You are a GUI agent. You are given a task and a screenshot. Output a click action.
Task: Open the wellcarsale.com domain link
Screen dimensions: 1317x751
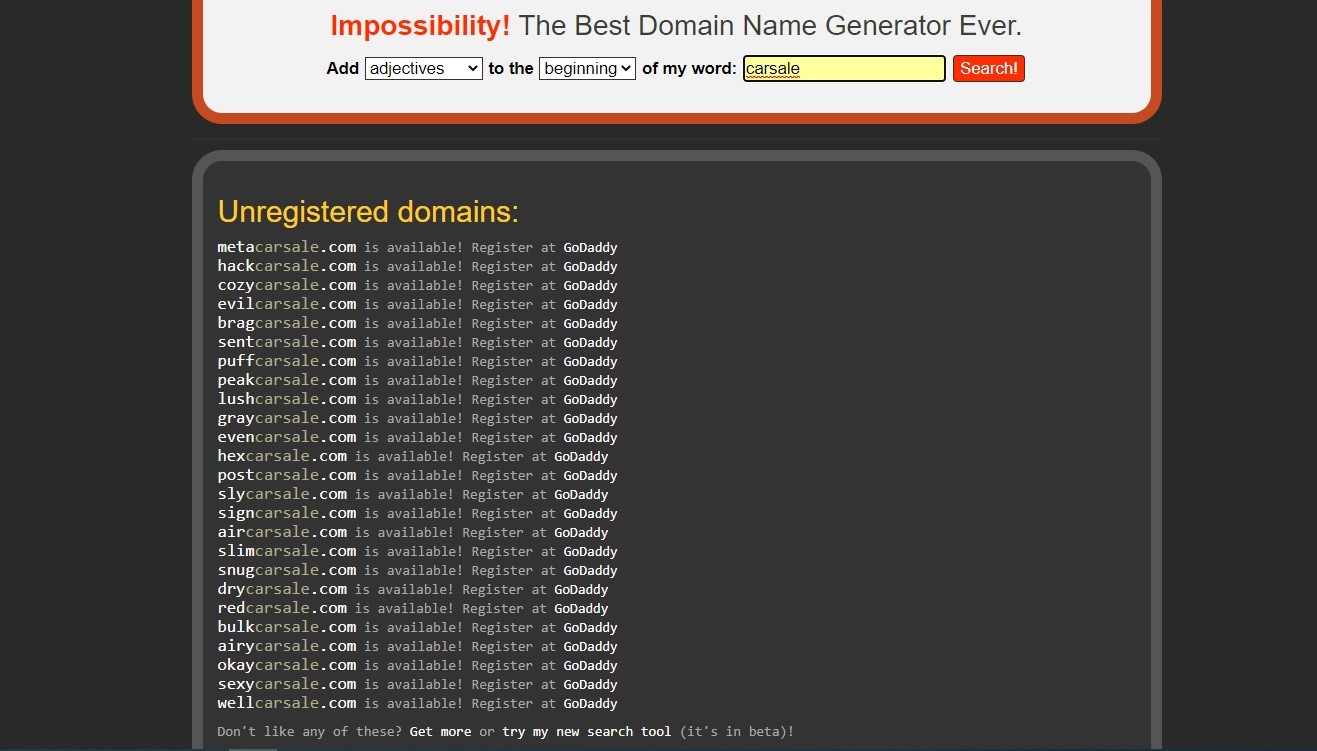pos(287,703)
